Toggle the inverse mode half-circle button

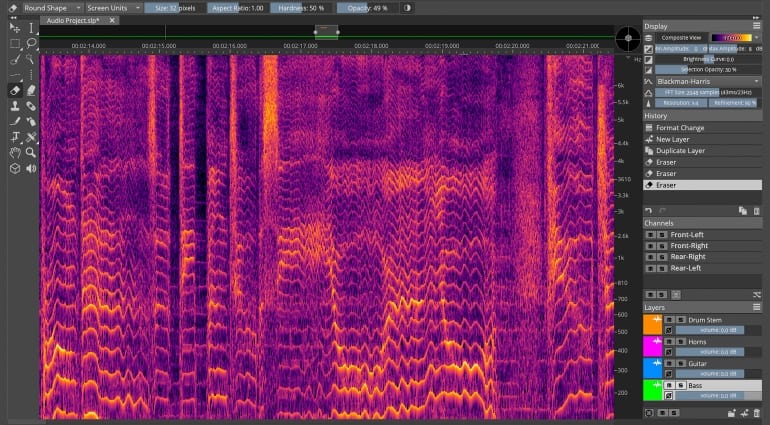(407, 8)
